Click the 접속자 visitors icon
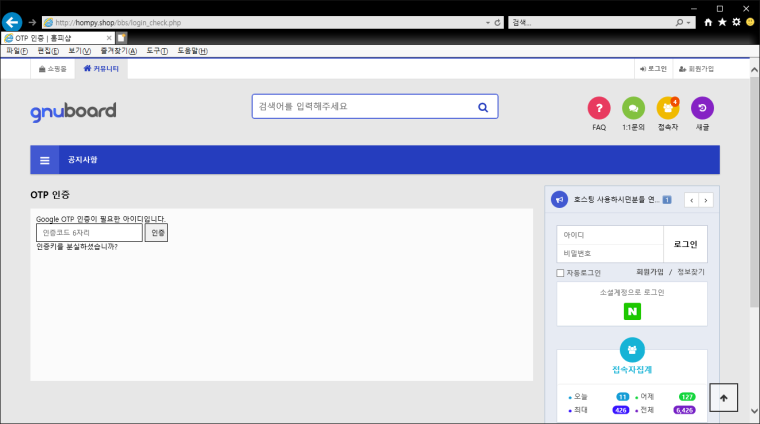 coord(667,108)
